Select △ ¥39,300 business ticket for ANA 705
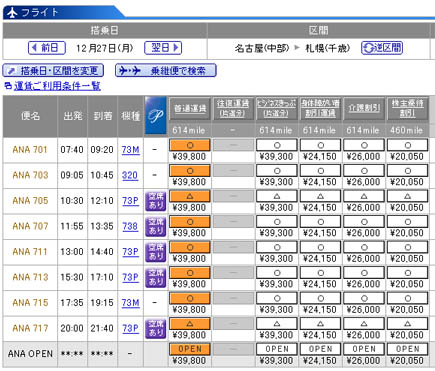 277,196
